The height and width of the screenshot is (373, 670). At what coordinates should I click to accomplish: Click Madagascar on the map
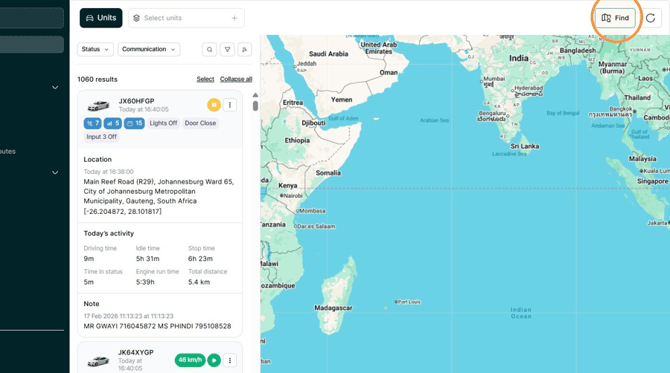(x=333, y=308)
